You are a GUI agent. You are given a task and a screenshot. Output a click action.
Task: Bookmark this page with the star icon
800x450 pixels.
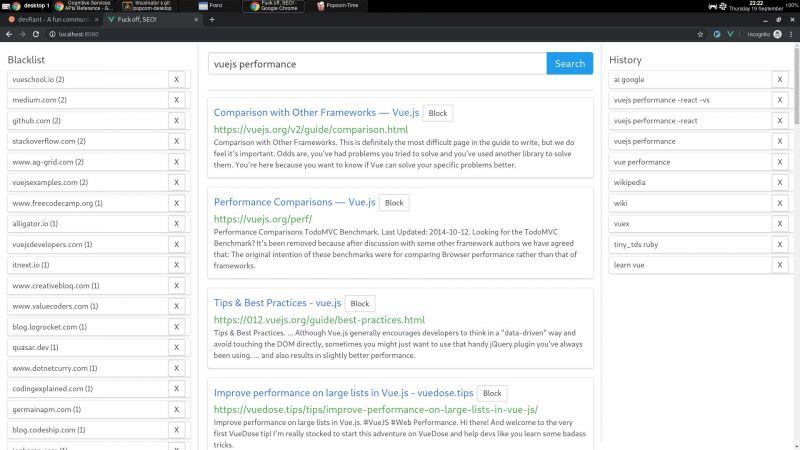pos(702,34)
